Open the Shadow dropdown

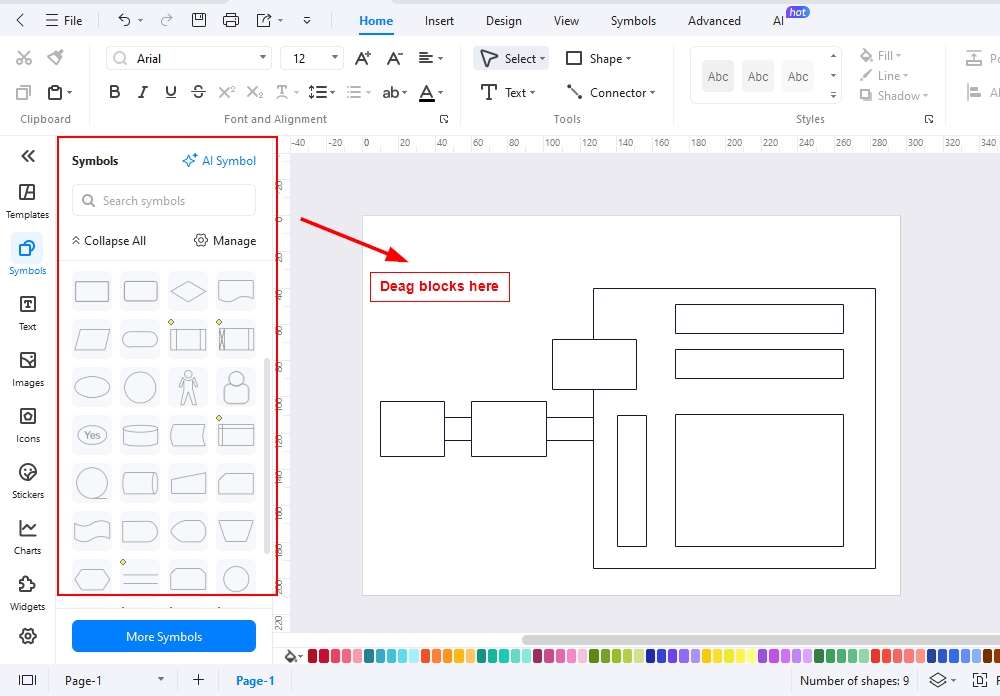pos(893,96)
